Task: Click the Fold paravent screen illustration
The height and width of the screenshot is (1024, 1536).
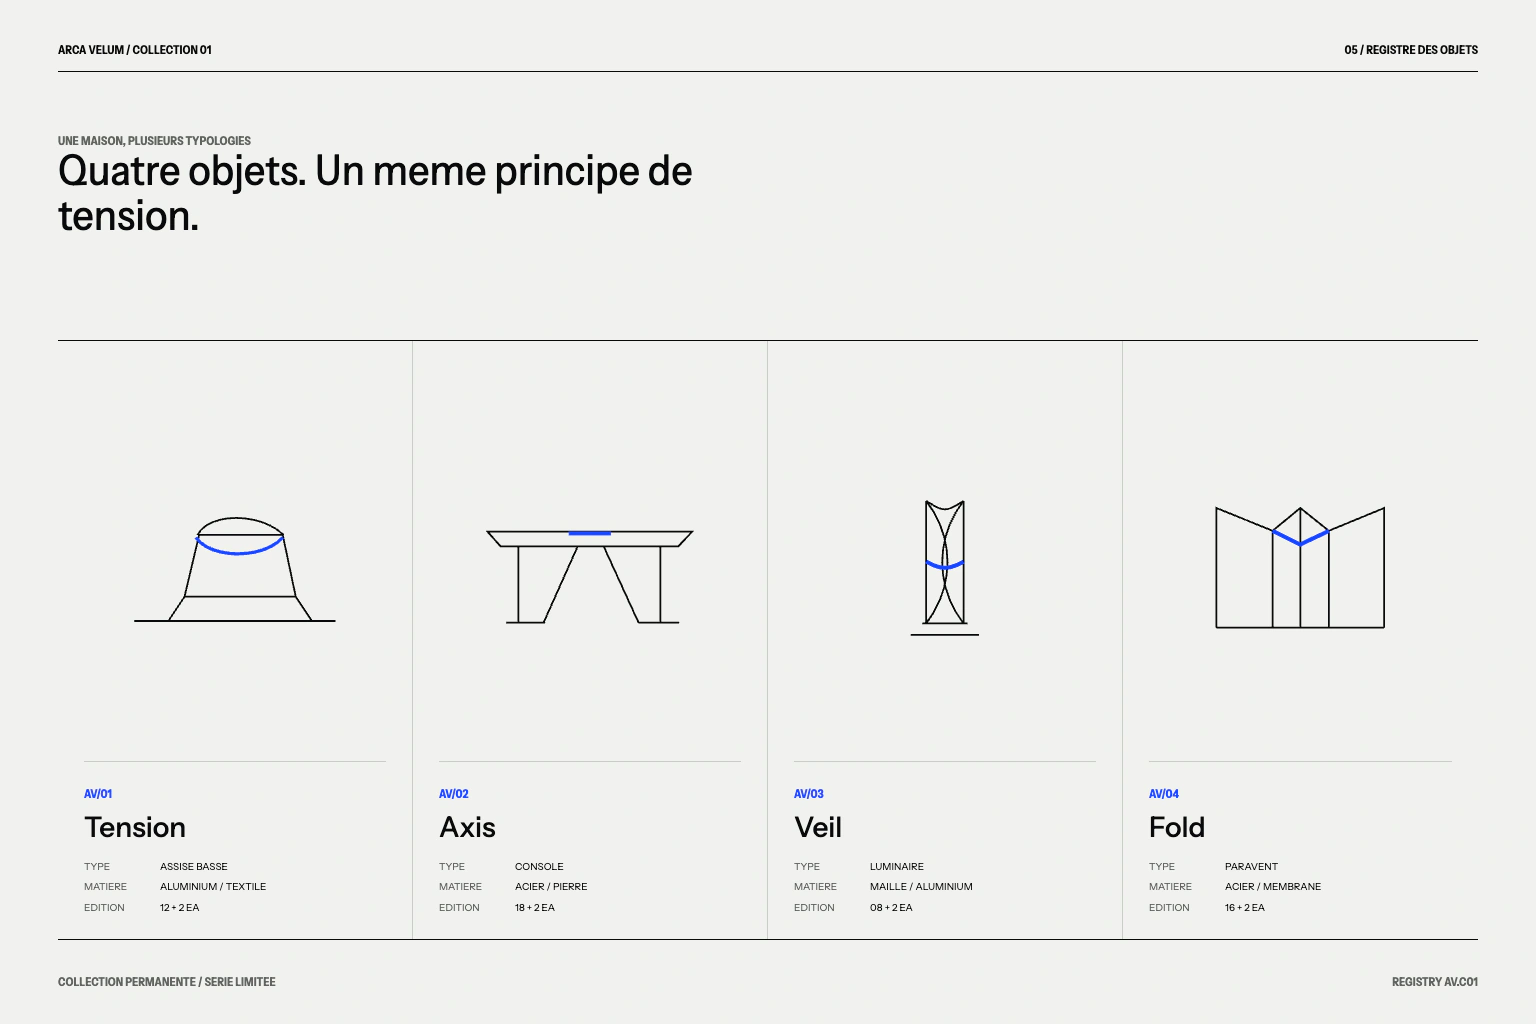Action: 1300,567
